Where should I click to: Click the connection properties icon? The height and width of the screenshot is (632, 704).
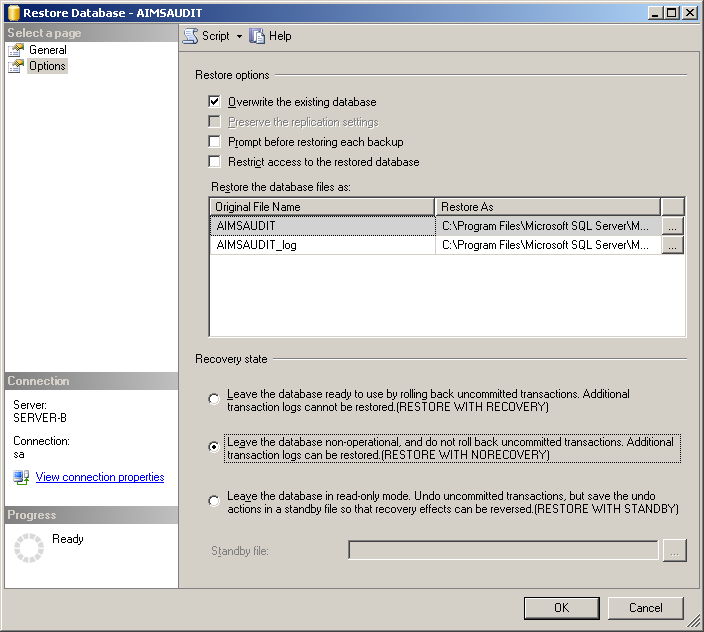tap(21, 477)
